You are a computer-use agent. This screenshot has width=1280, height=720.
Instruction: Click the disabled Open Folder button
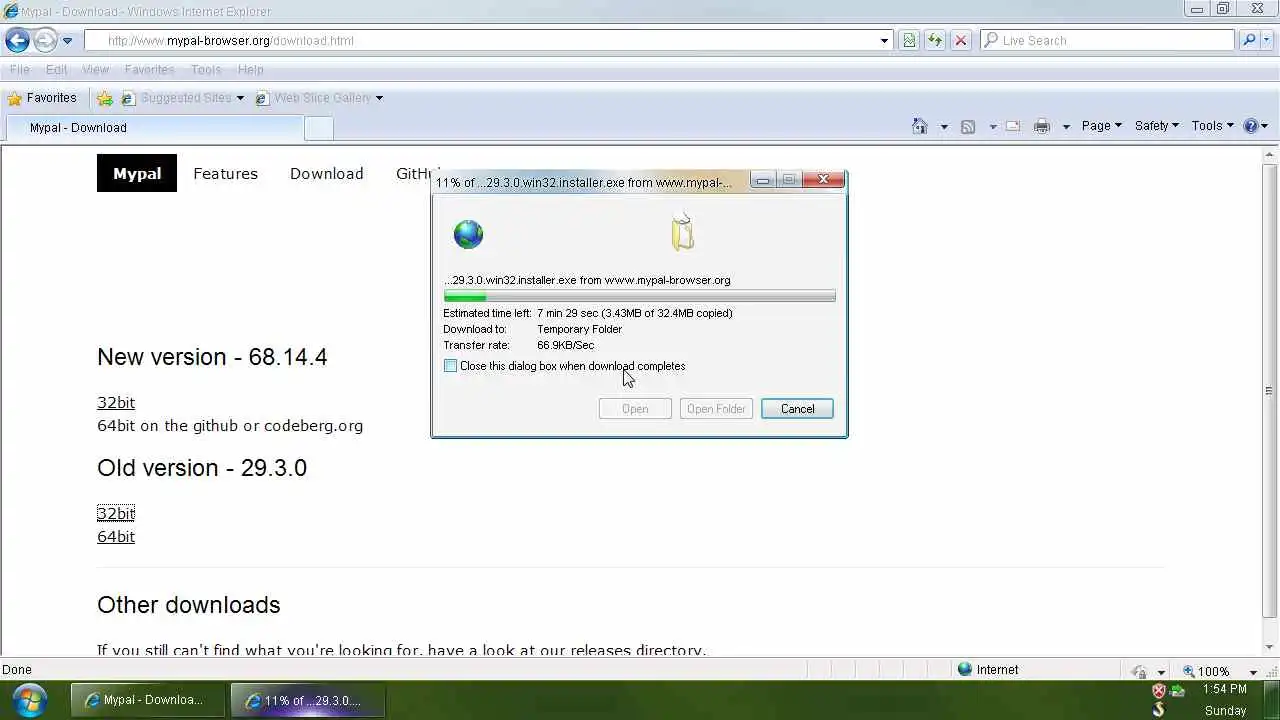tap(716, 409)
